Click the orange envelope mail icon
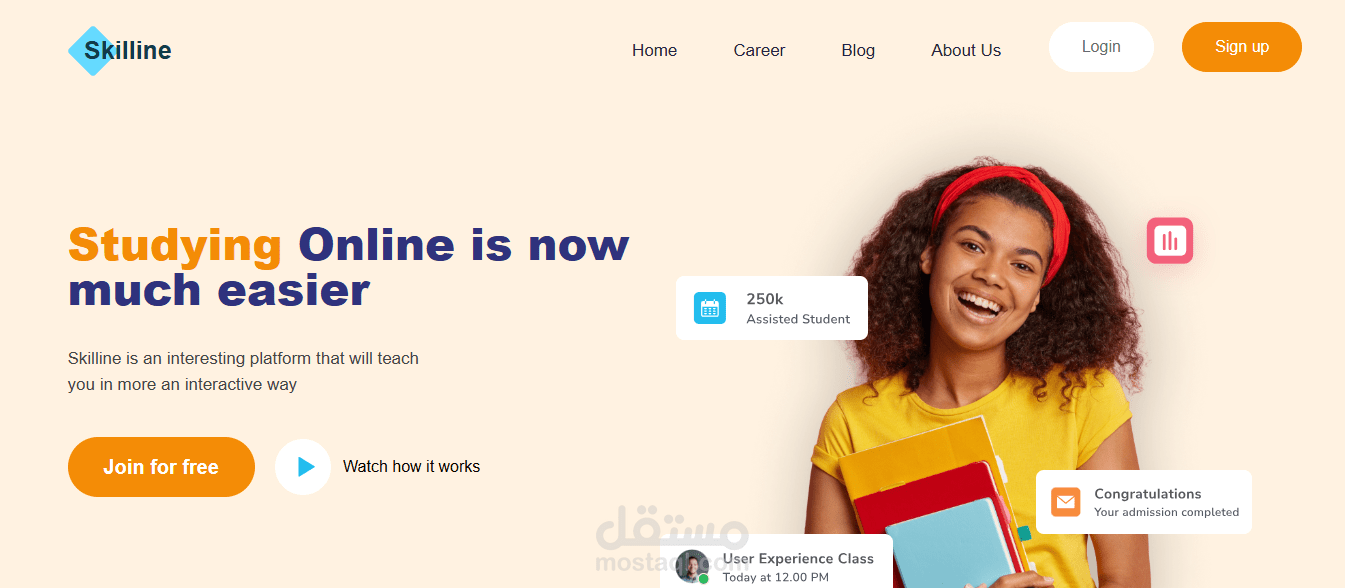Viewport: 1345px width, 588px height. (1066, 502)
